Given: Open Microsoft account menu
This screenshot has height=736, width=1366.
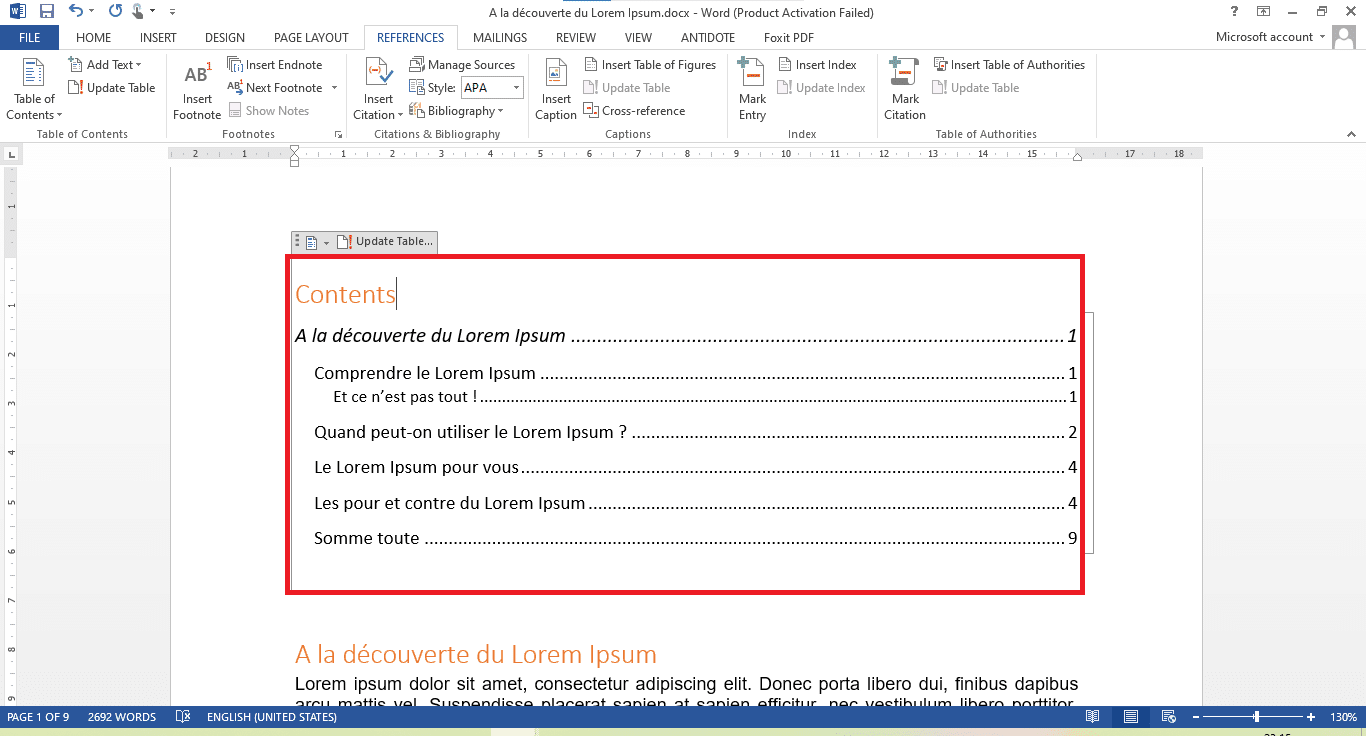Looking at the screenshot, I should (x=1270, y=37).
